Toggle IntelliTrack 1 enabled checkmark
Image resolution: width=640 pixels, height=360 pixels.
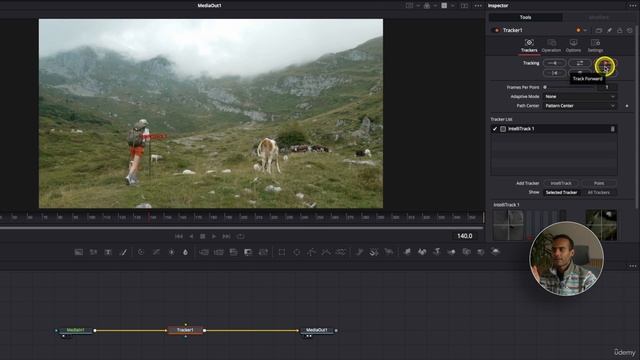coord(495,129)
